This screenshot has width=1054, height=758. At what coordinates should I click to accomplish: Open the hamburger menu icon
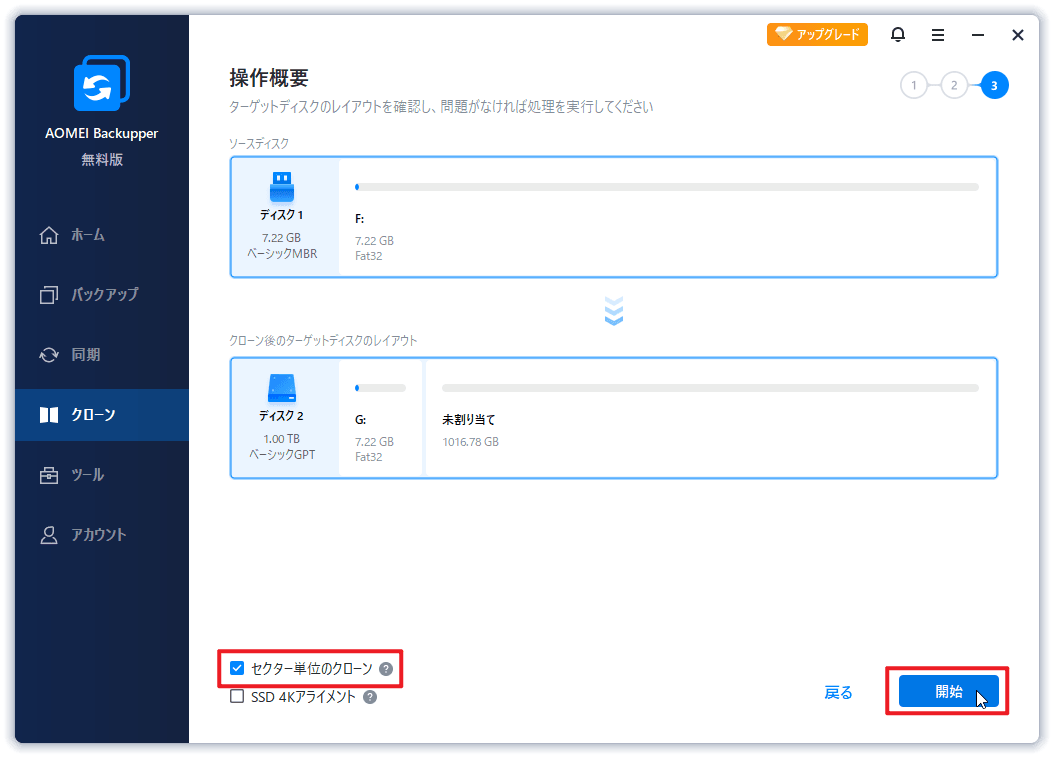tap(938, 35)
